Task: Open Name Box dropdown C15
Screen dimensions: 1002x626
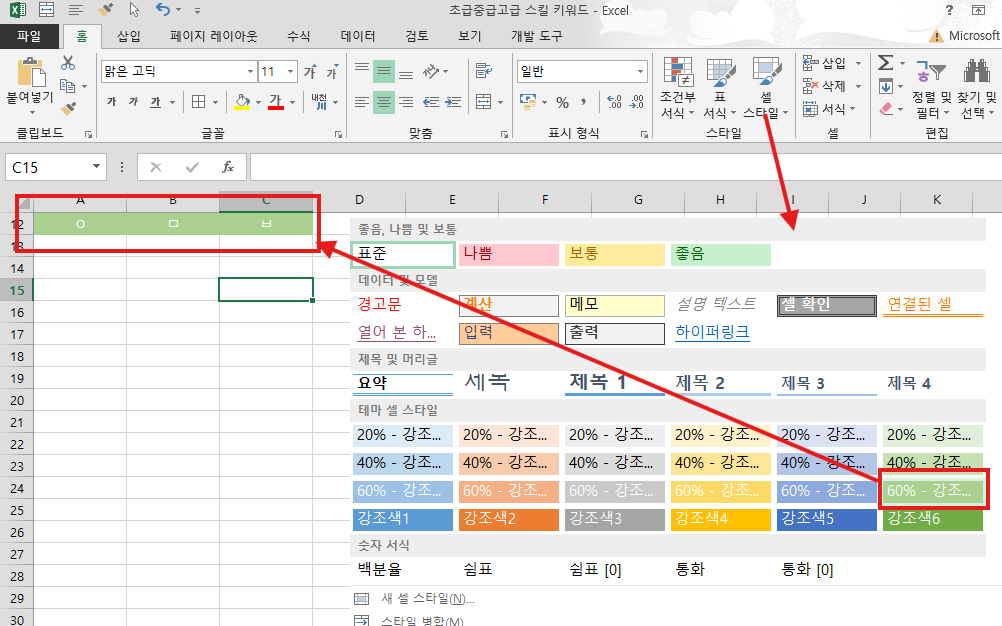Action: 96,167
